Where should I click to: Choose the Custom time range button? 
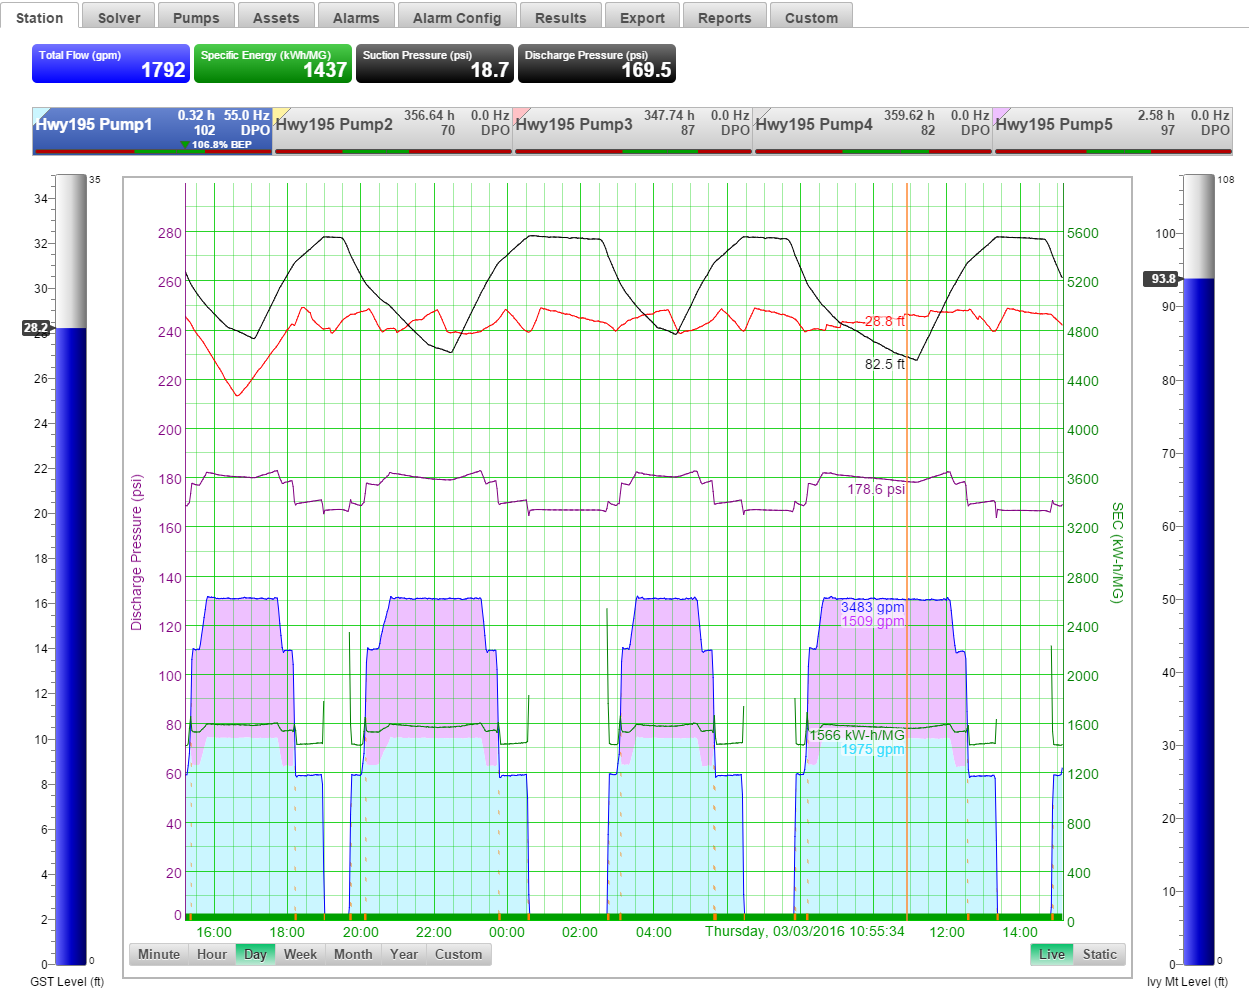458,954
